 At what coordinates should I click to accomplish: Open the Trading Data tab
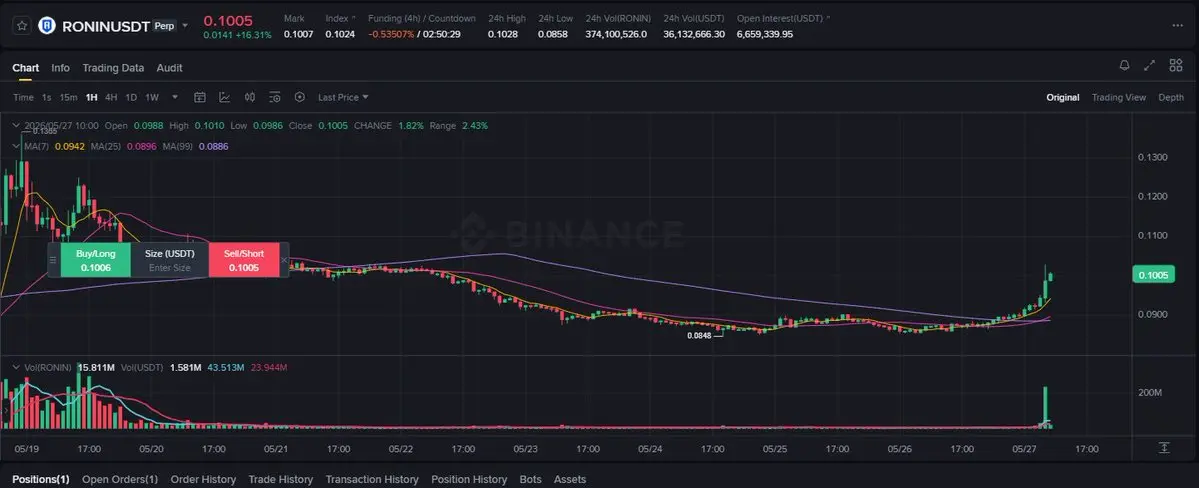[x=113, y=67]
